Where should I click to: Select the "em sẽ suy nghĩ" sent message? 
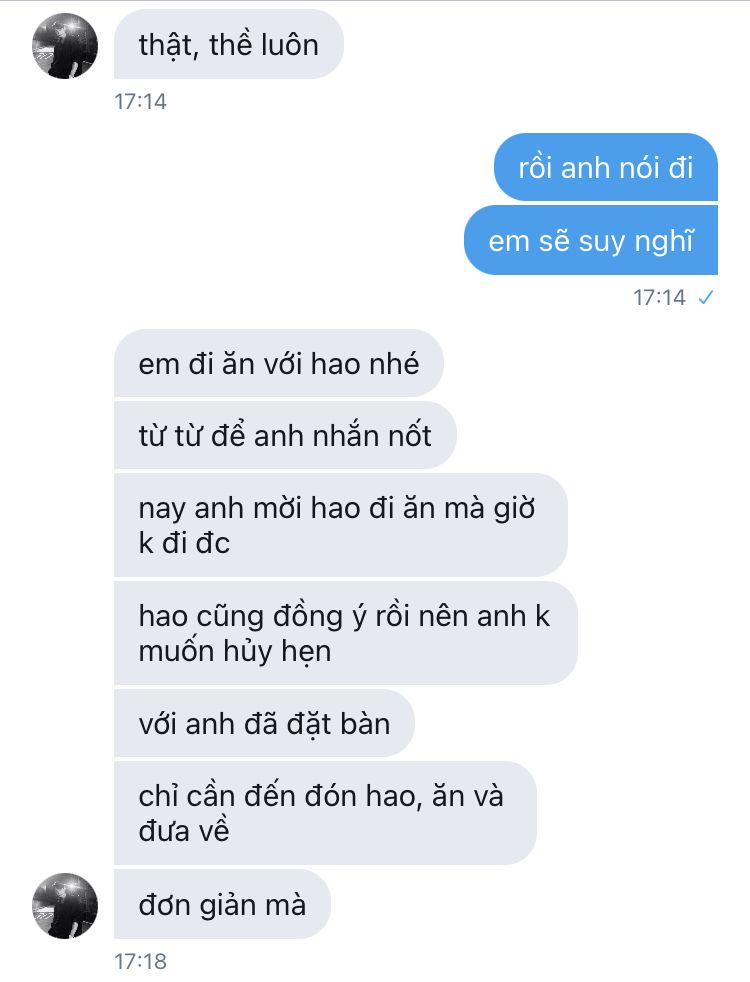tap(591, 240)
